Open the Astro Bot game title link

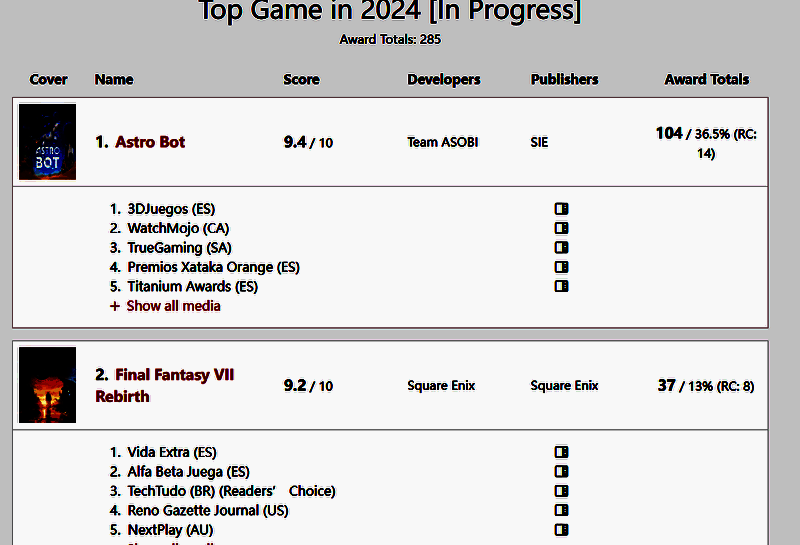(x=150, y=142)
